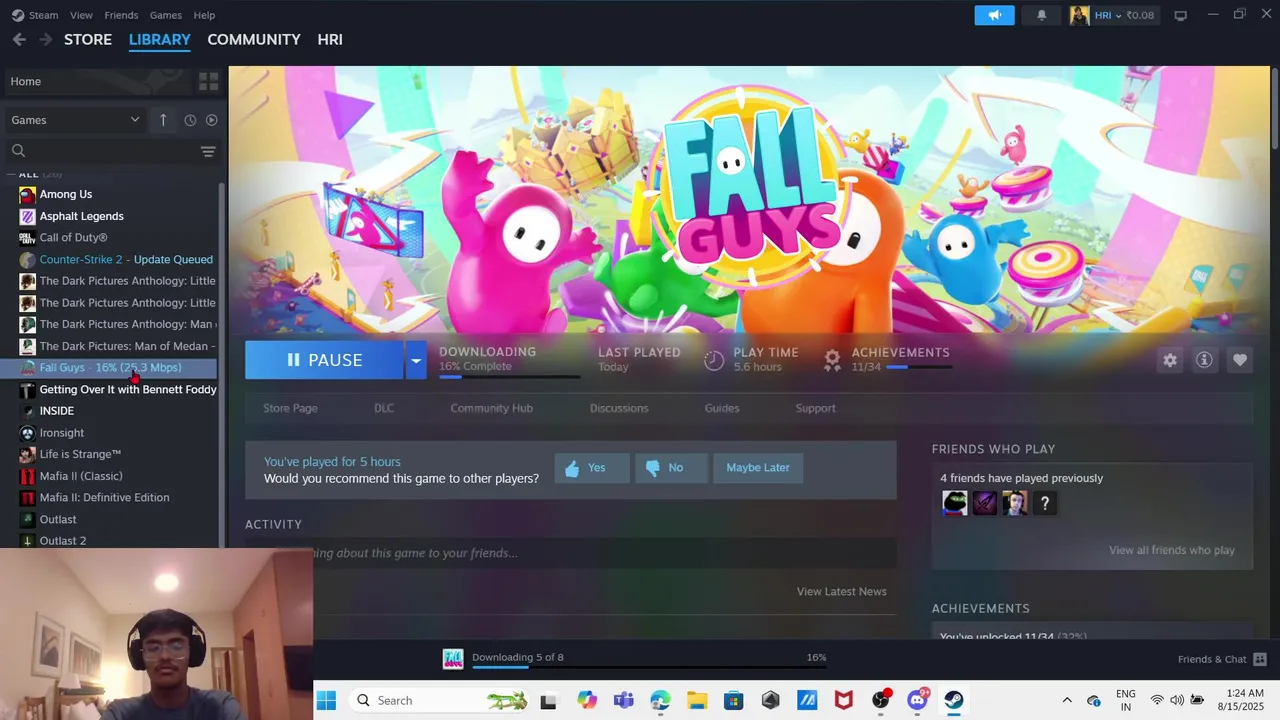Open the Community Hub link
The width and height of the screenshot is (1280, 720).
coord(491,408)
